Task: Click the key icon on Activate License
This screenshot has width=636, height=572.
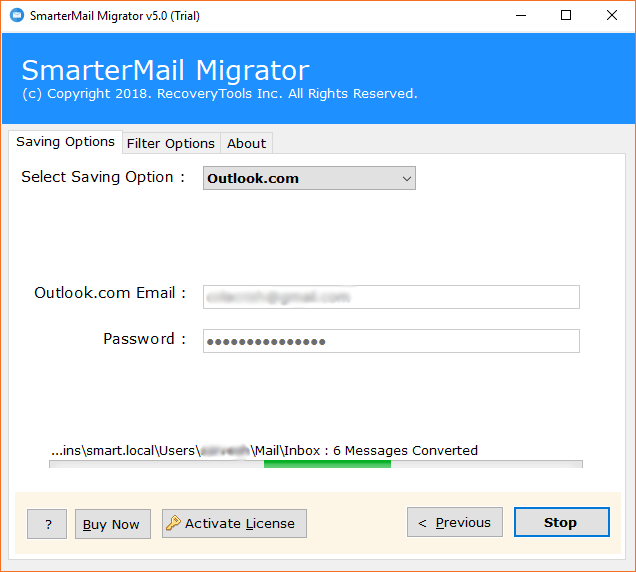Action: tap(173, 523)
